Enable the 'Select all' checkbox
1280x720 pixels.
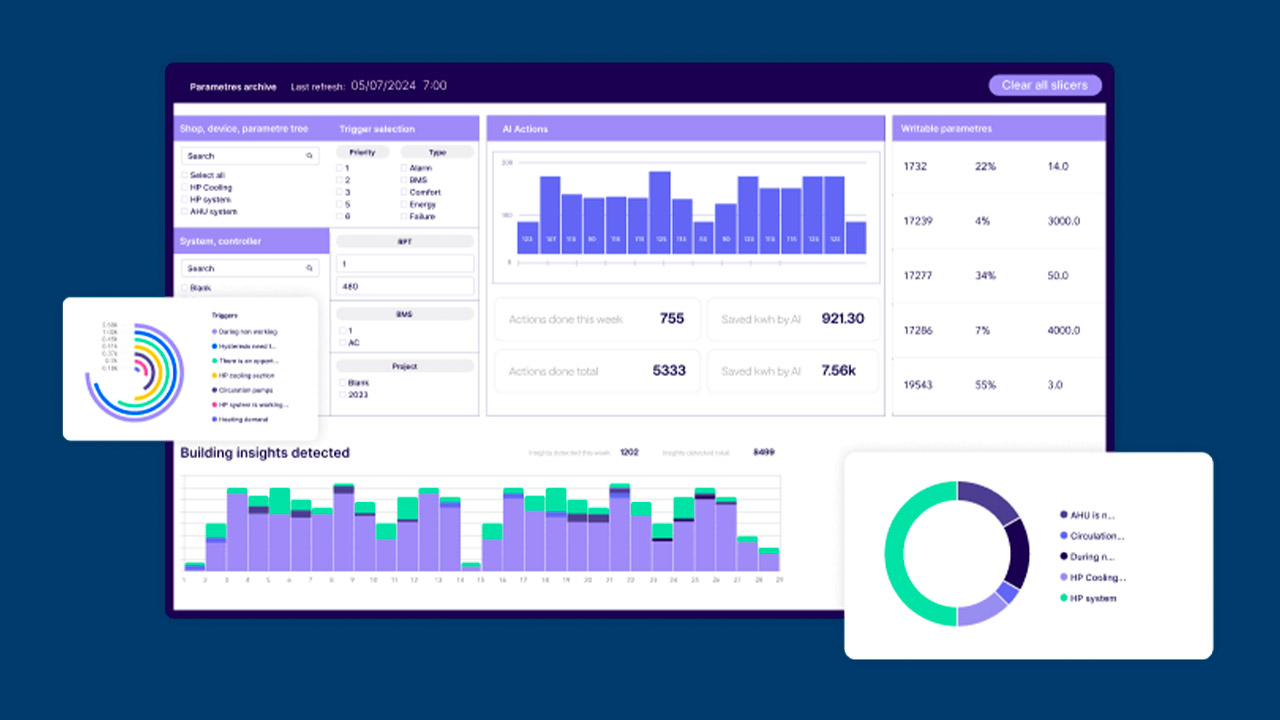184,175
